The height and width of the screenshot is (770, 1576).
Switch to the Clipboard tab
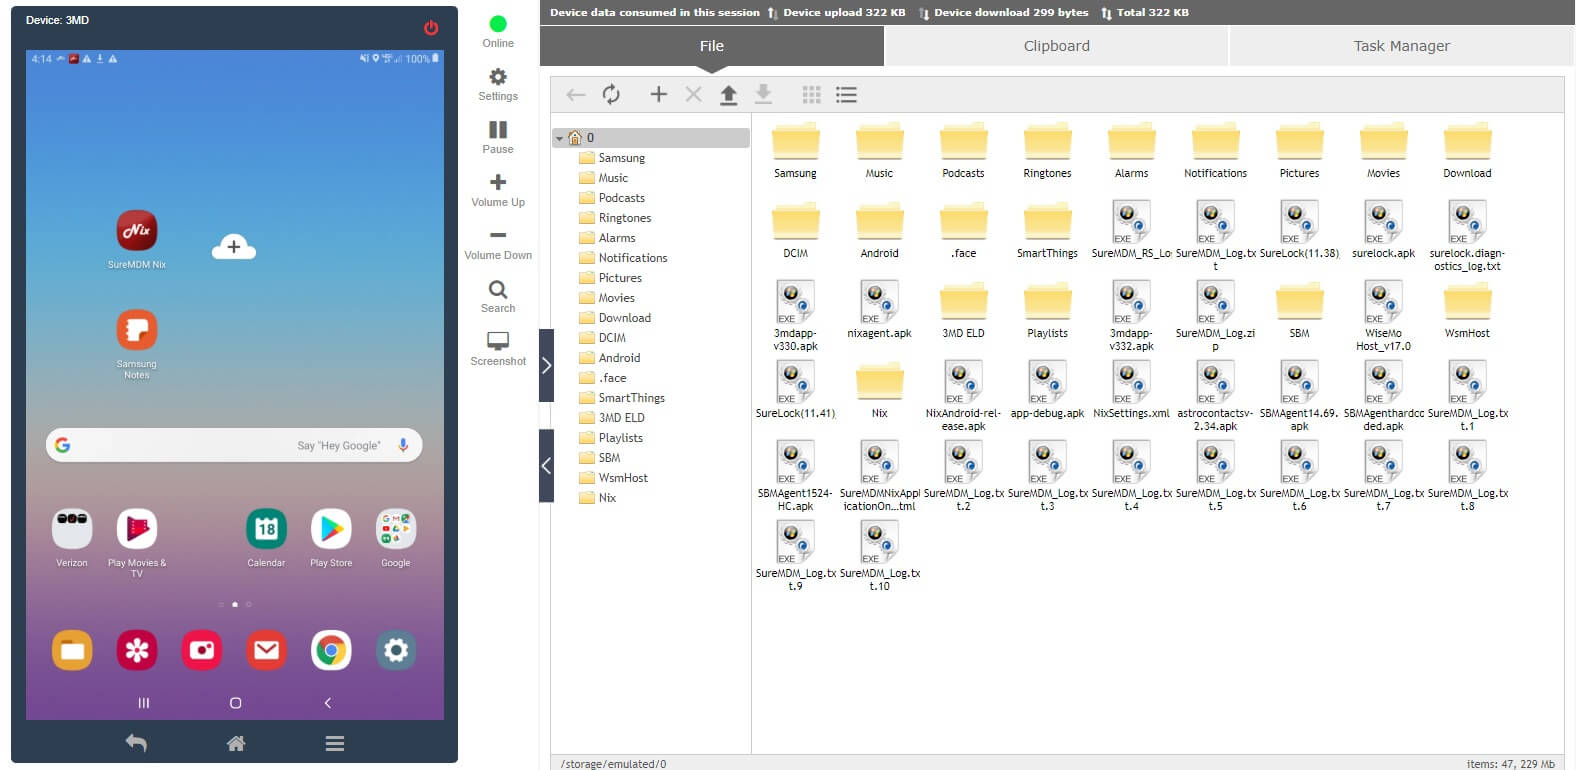tap(1057, 46)
